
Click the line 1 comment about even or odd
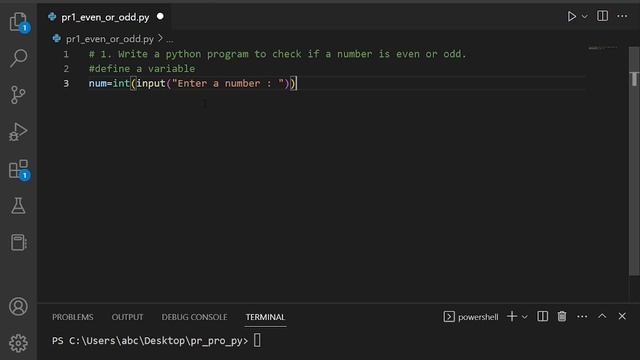[278, 54]
